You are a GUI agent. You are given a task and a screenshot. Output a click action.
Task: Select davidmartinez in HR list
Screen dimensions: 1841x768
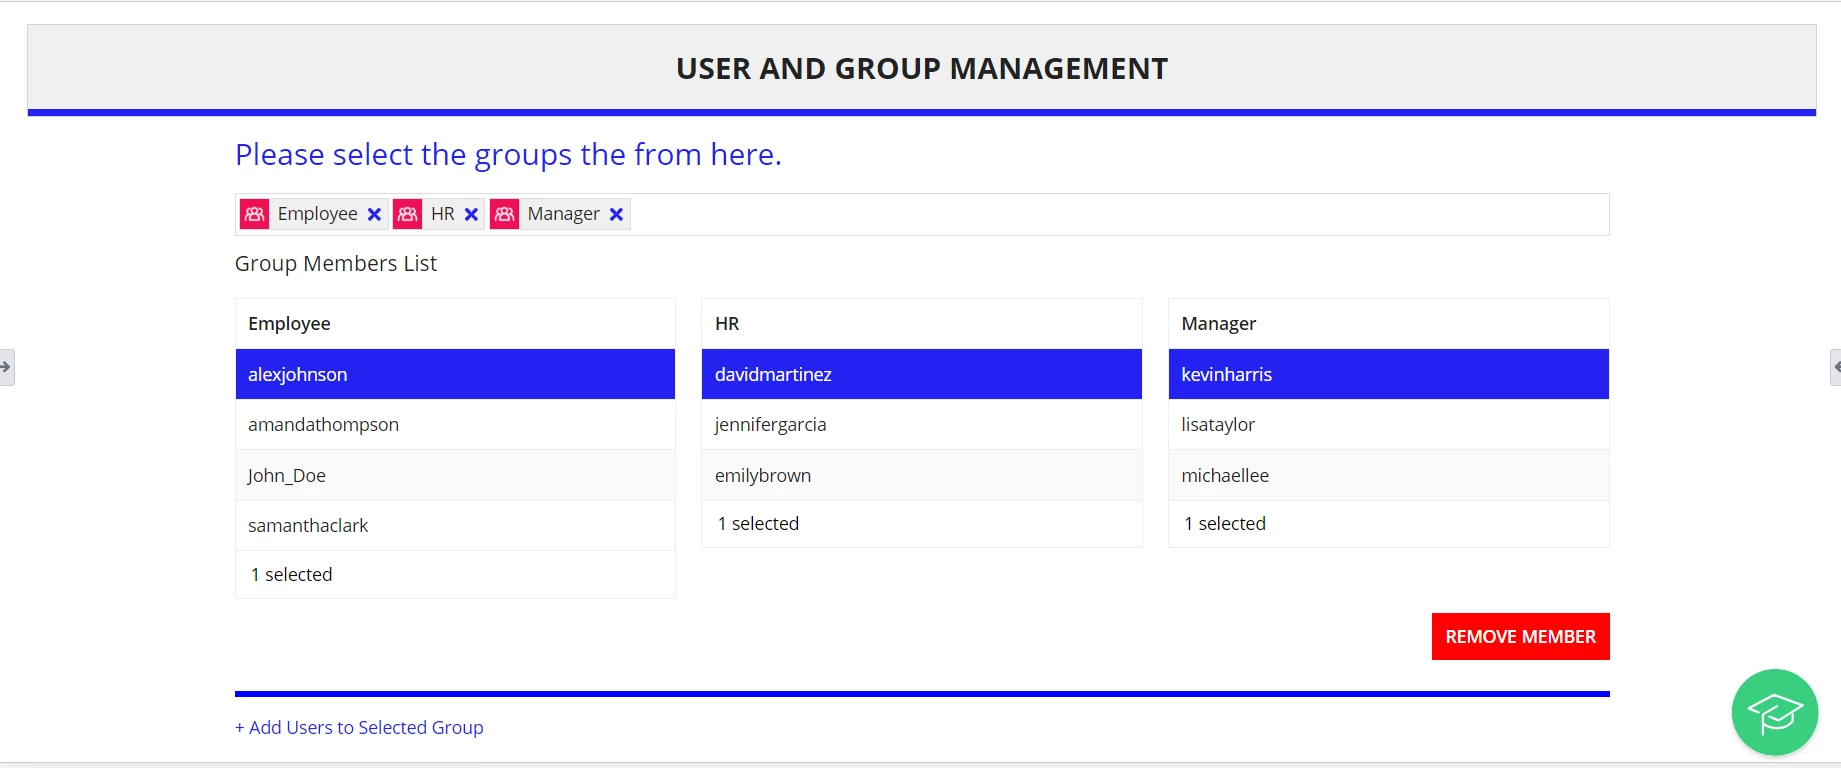click(x=922, y=374)
